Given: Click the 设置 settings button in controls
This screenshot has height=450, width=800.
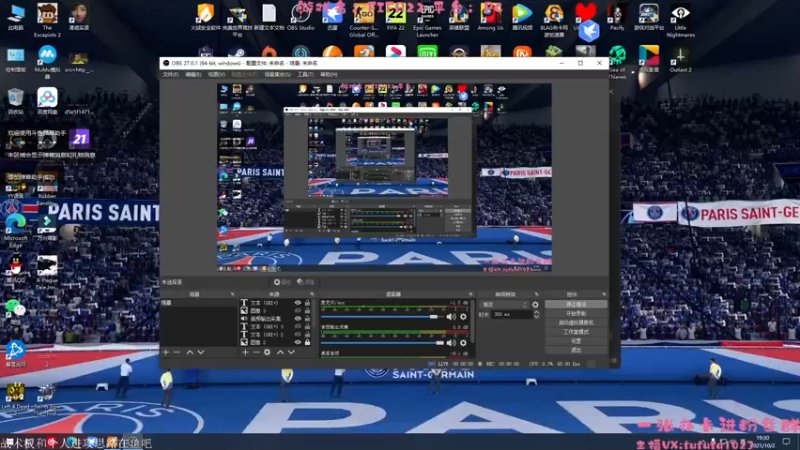Looking at the screenshot, I should click(576, 341).
